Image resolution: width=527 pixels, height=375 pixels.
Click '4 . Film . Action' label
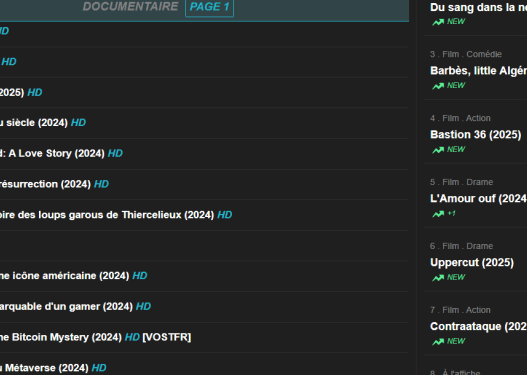[x=460, y=118]
